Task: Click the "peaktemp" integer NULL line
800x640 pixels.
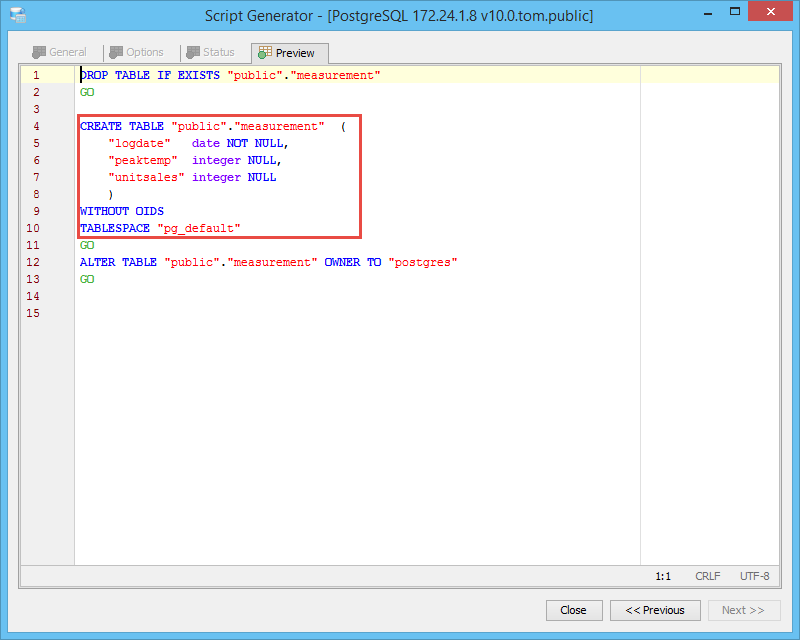Action: point(195,160)
